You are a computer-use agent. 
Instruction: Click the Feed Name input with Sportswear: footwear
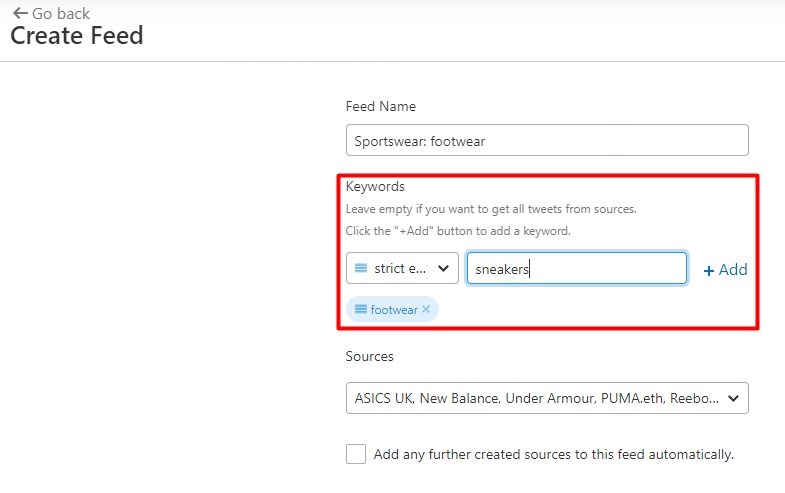point(547,140)
